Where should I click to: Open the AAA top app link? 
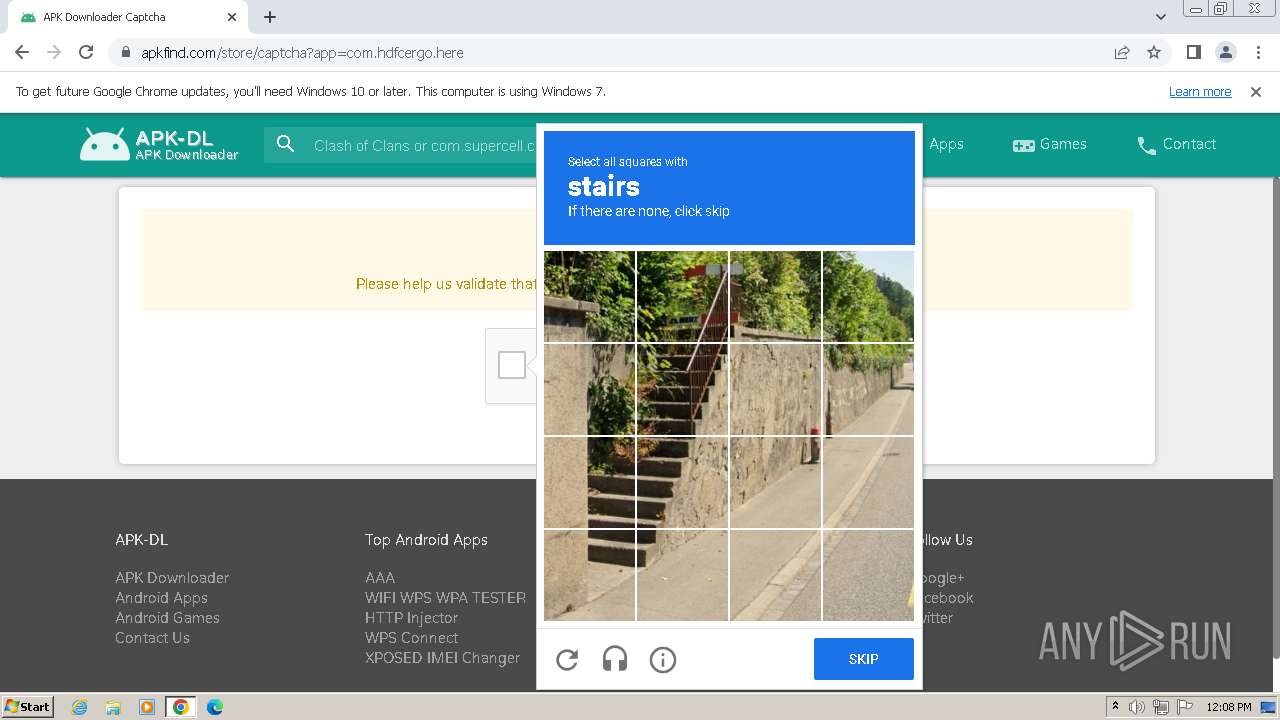click(380, 578)
